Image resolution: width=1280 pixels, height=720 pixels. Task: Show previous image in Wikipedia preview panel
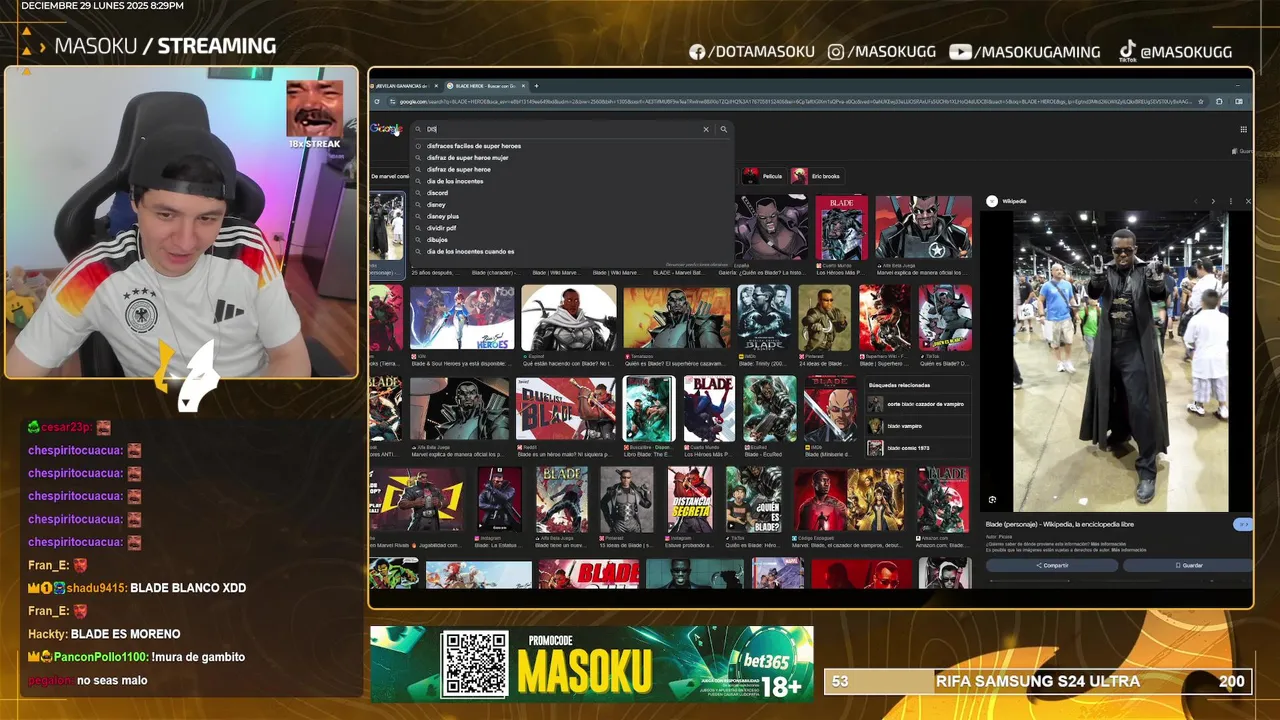click(x=1196, y=201)
